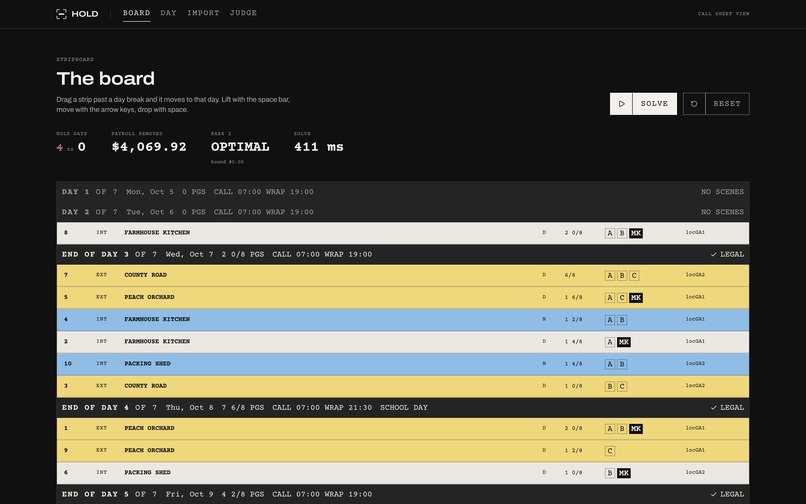The image size is (806, 504).
Task: Click page count 1 6/8 on scene 5
Action: tap(573, 297)
